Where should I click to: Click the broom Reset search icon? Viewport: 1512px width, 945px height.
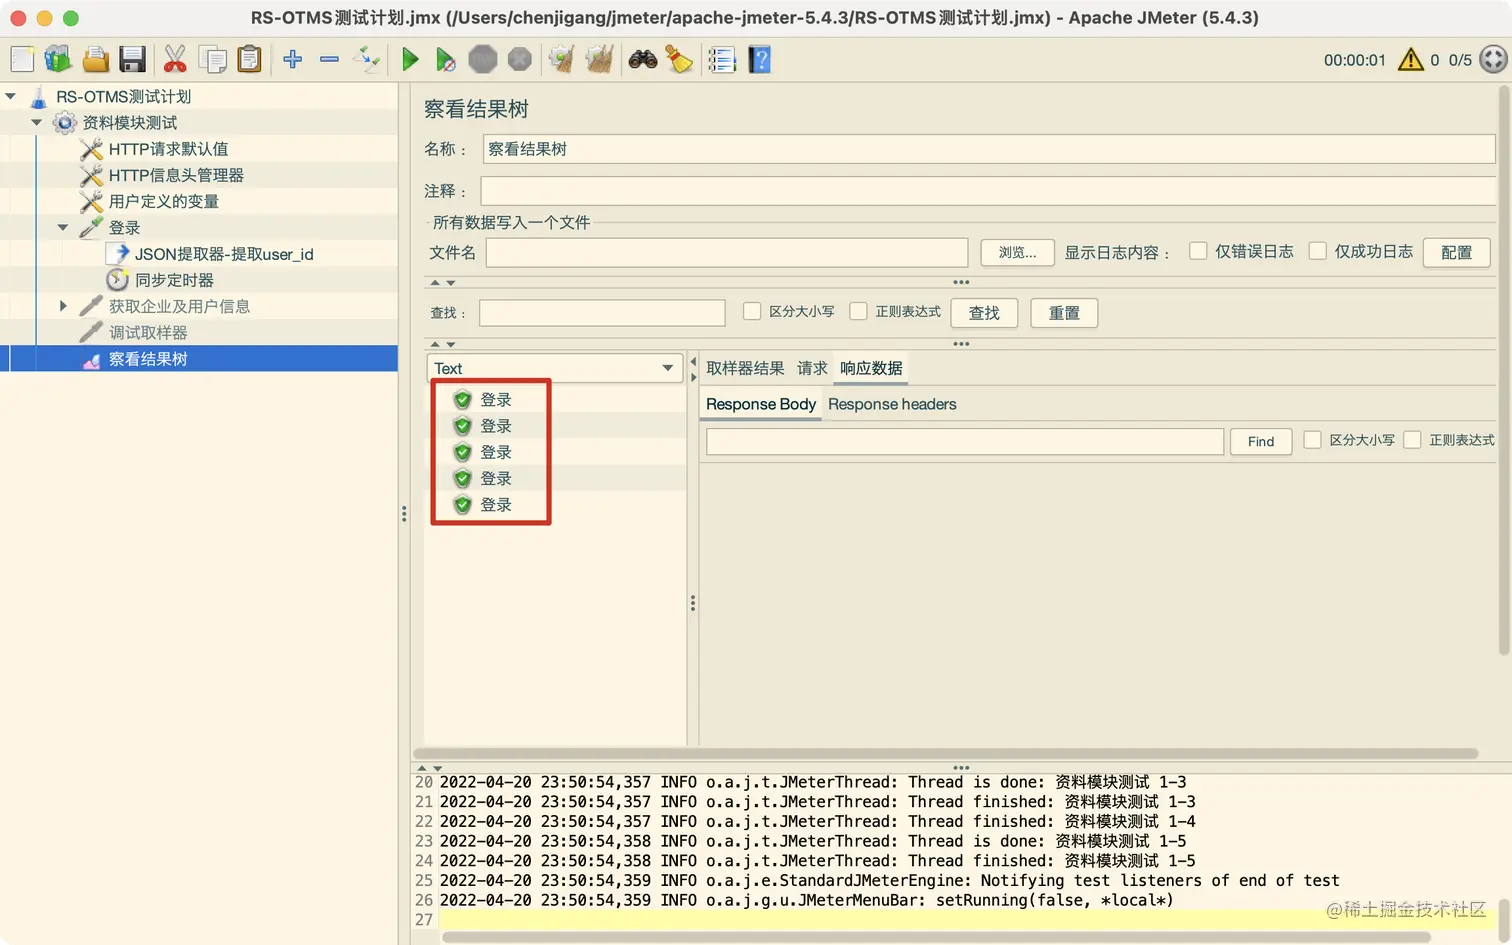(680, 60)
